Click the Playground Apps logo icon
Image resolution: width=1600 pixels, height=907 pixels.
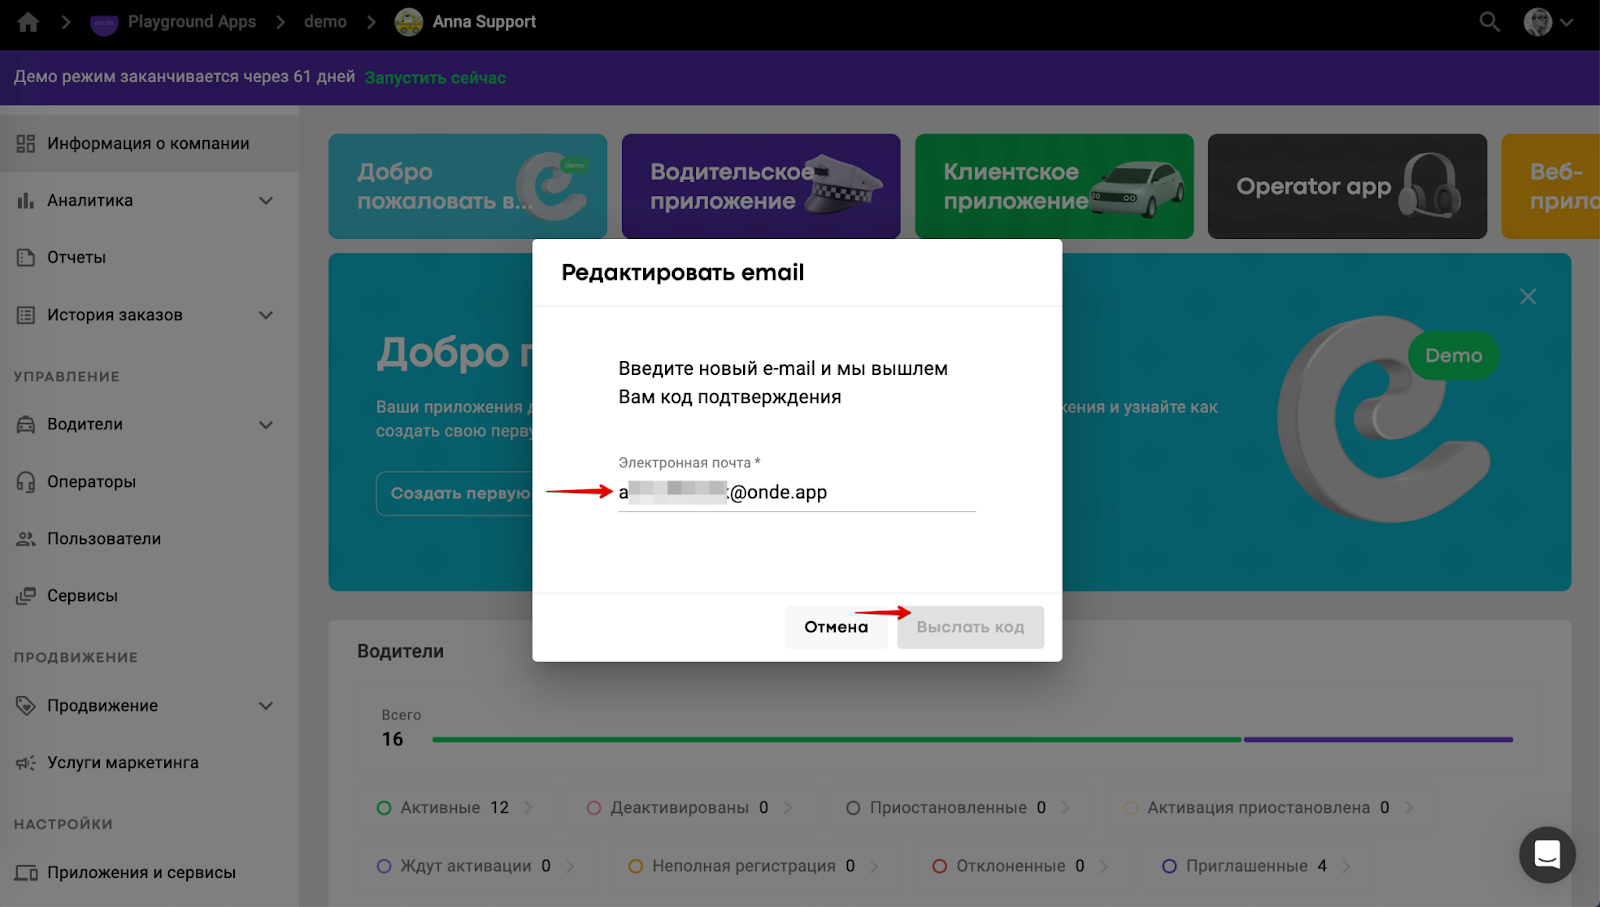[104, 22]
